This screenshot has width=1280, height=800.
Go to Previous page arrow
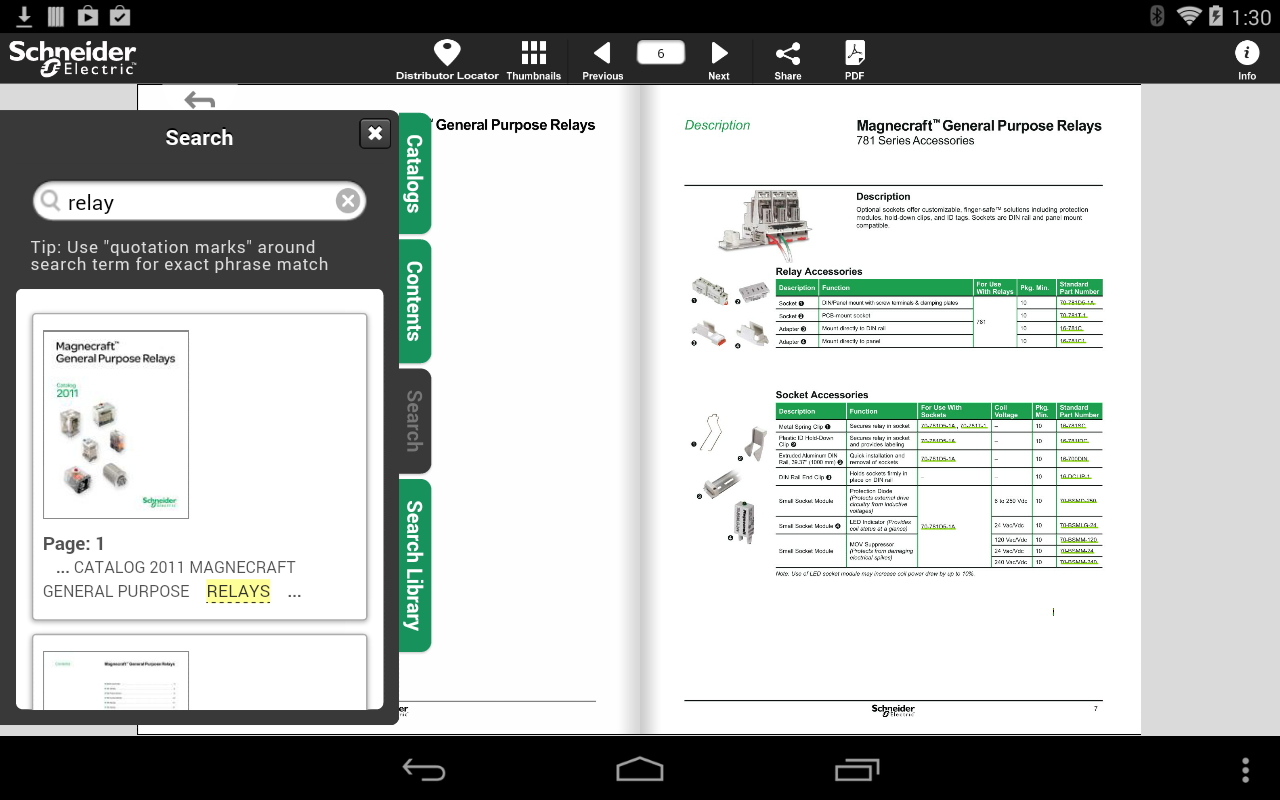[602, 53]
